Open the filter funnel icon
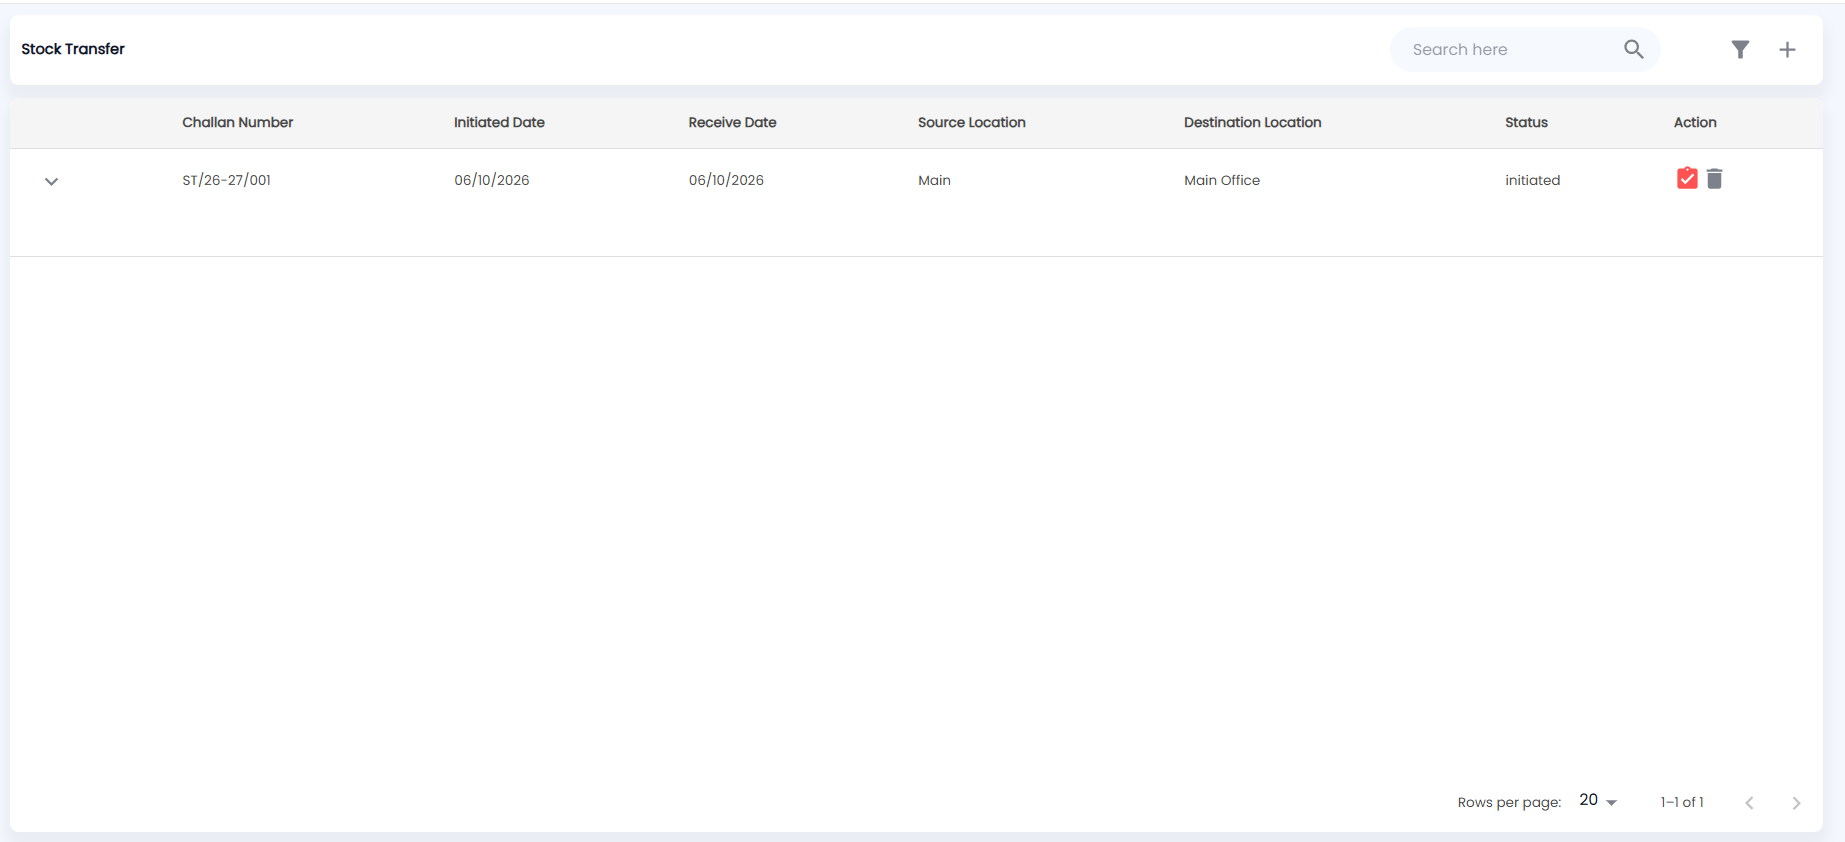The width and height of the screenshot is (1845, 842). 1740,49
